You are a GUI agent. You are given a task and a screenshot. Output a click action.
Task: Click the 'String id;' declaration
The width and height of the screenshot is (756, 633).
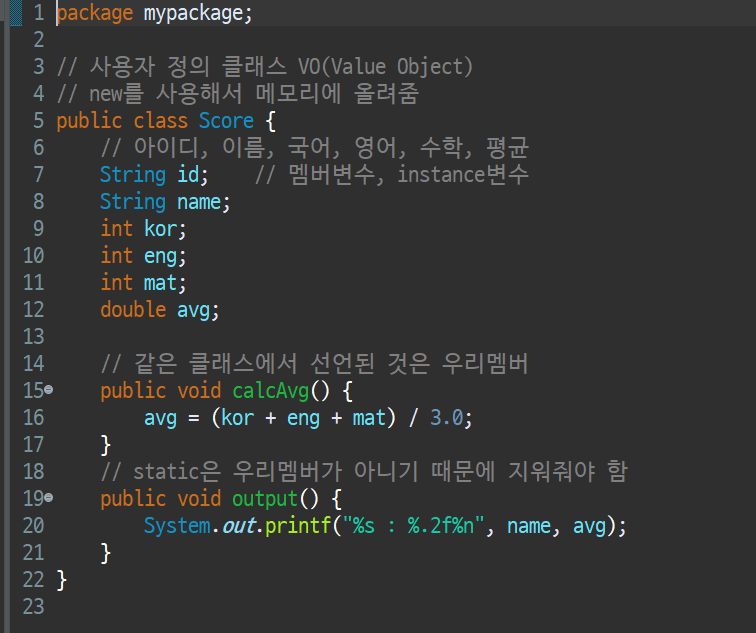pos(154,175)
